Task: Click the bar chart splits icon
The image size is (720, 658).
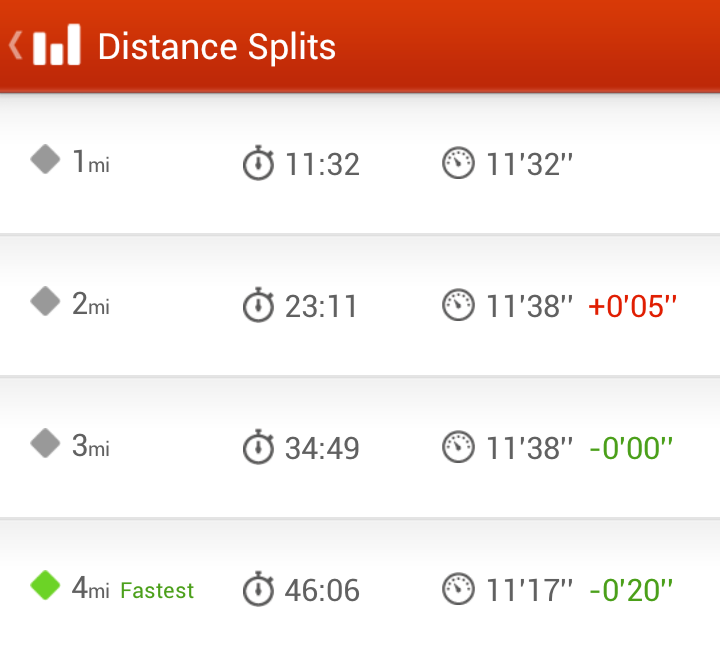Action: (x=57, y=45)
